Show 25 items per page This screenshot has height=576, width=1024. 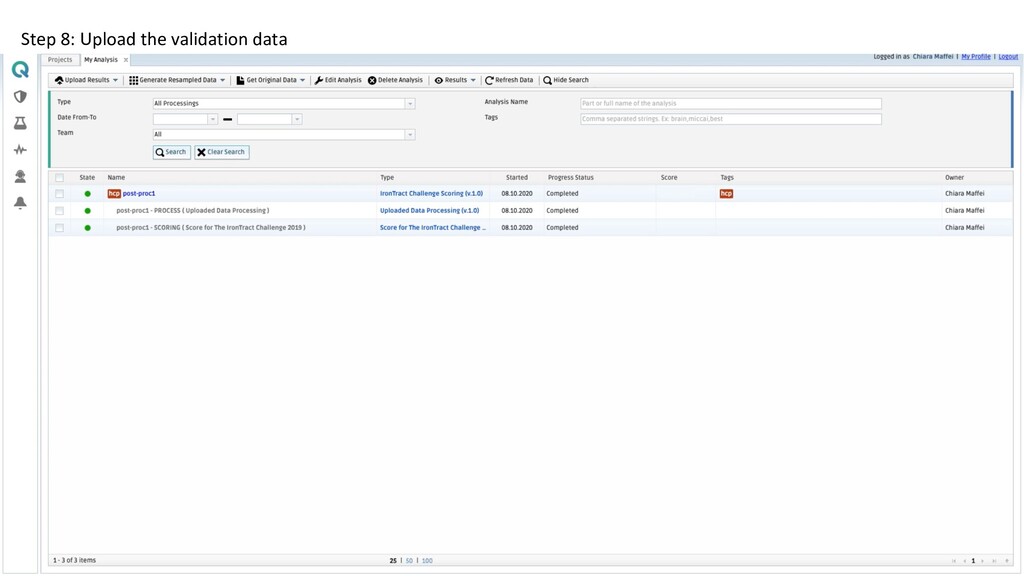point(393,561)
